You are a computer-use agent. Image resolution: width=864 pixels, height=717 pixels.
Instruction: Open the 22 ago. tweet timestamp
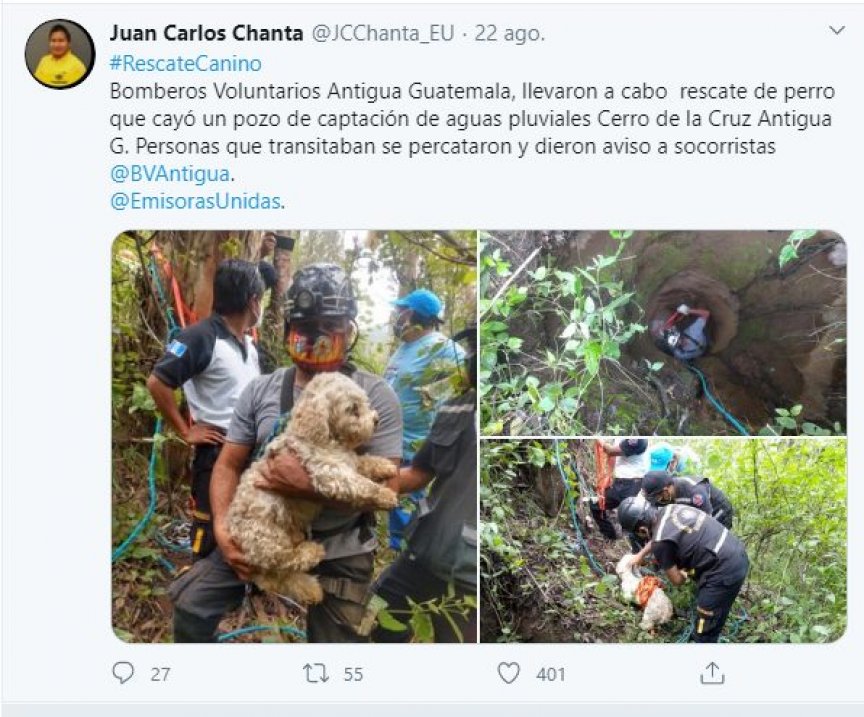click(x=509, y=34)
